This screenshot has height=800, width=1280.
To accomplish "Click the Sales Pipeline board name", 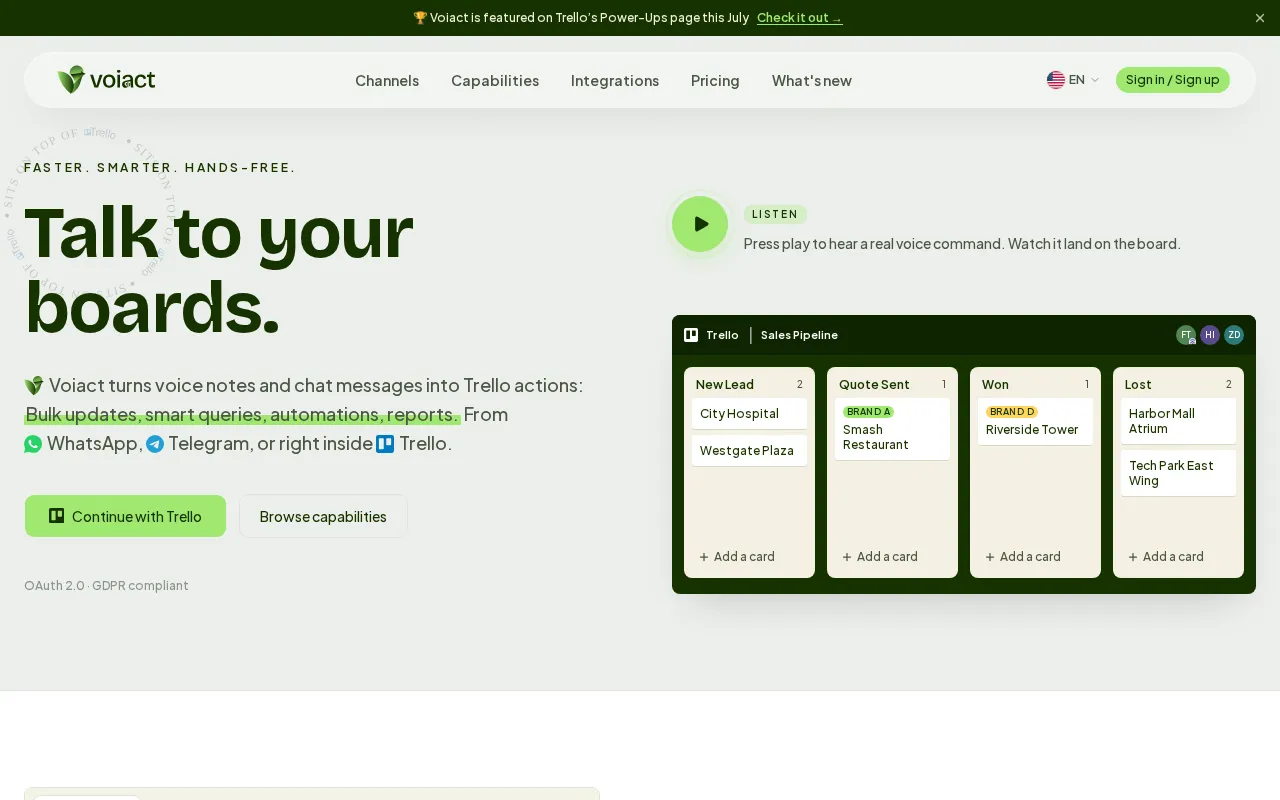I will 799,335.
